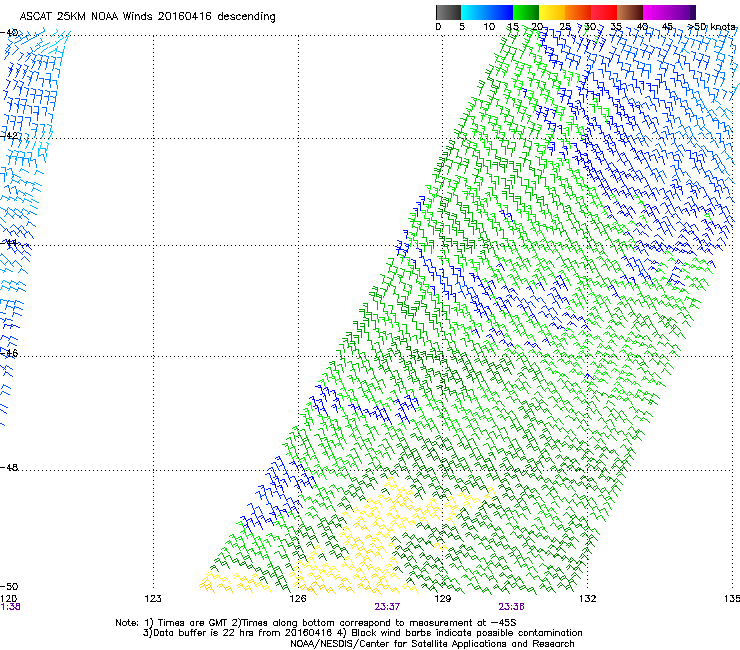Viewport: 740px width, 650px height.
Task: Click the note line about 'Data buffer is 22 hrs'
Action: click(x=362, y=633)
